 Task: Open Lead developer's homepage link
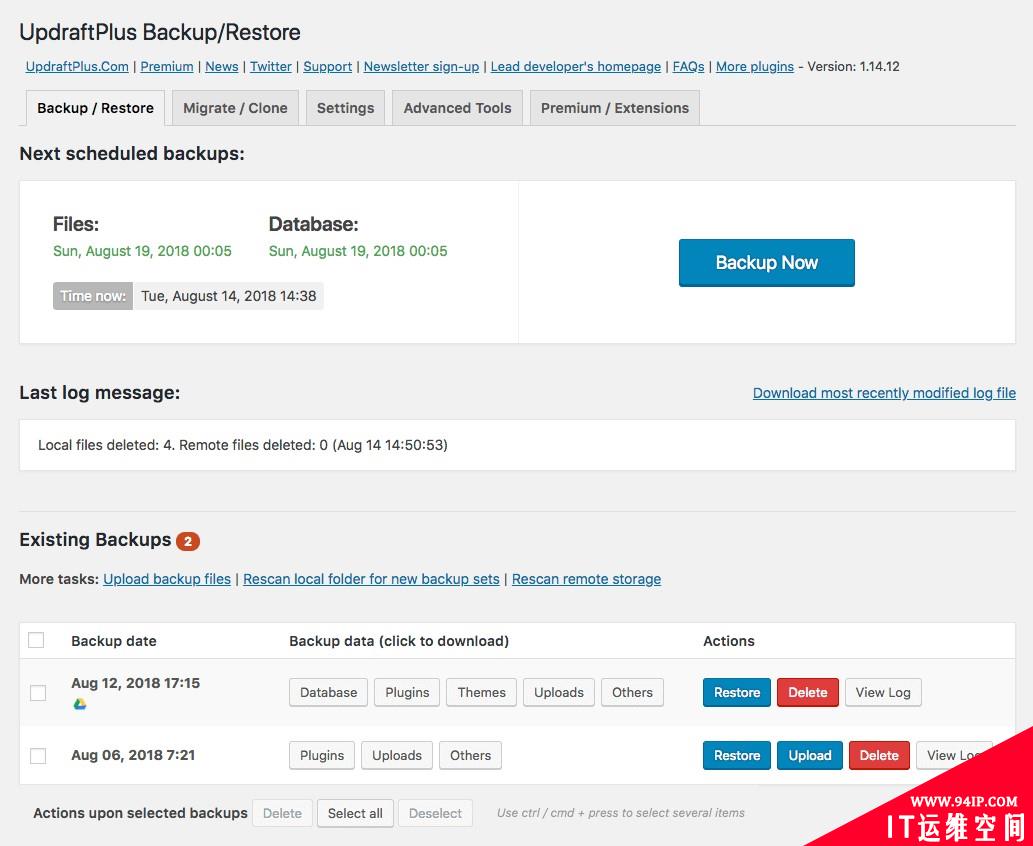point(576,67)
